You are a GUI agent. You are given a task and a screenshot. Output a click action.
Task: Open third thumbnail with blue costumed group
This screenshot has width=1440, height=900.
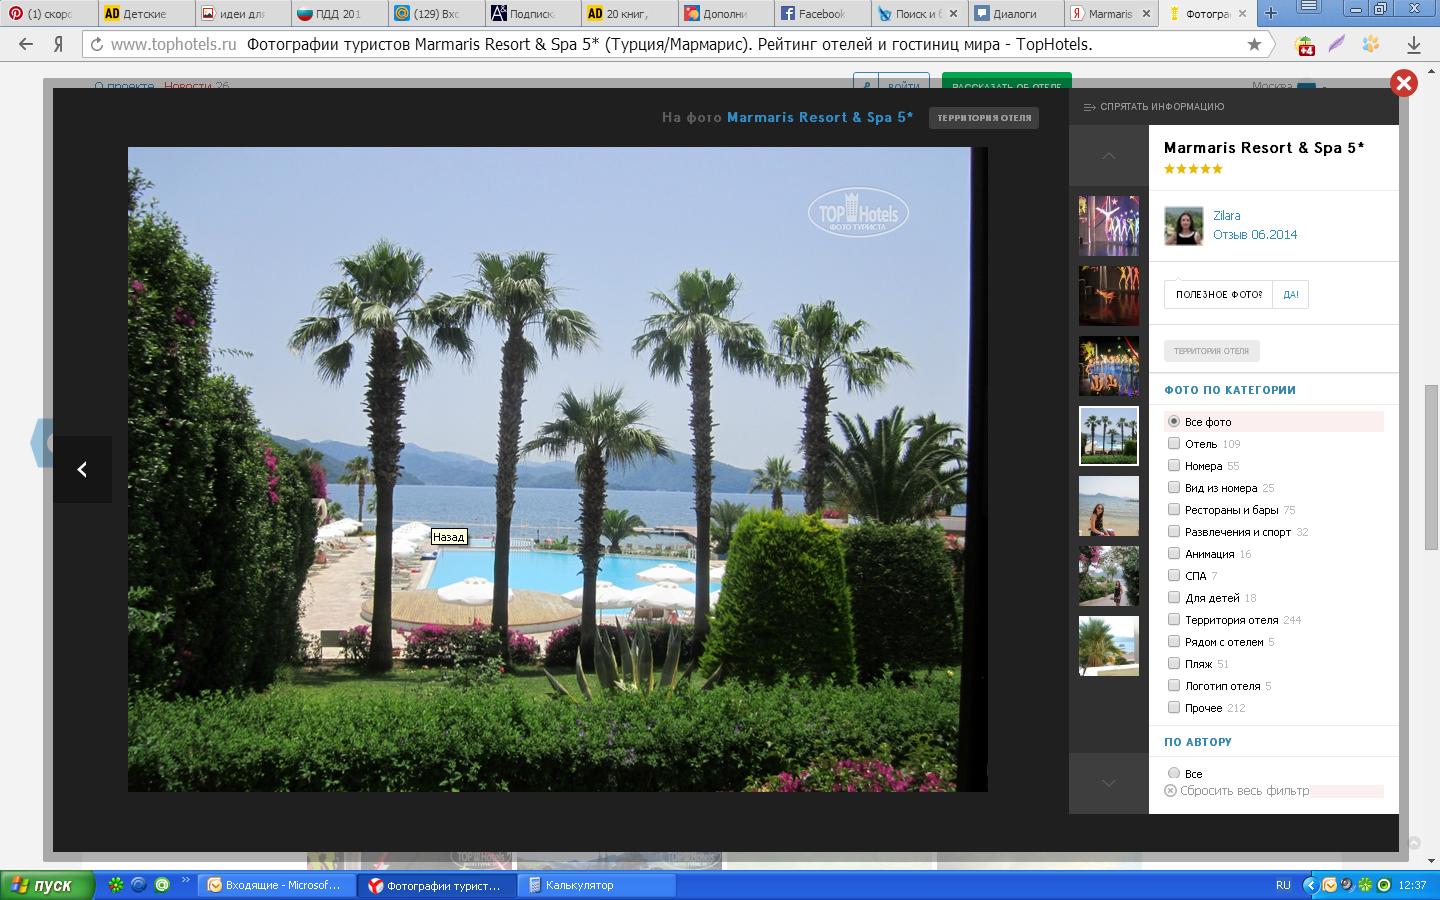tap(1109, 366)
